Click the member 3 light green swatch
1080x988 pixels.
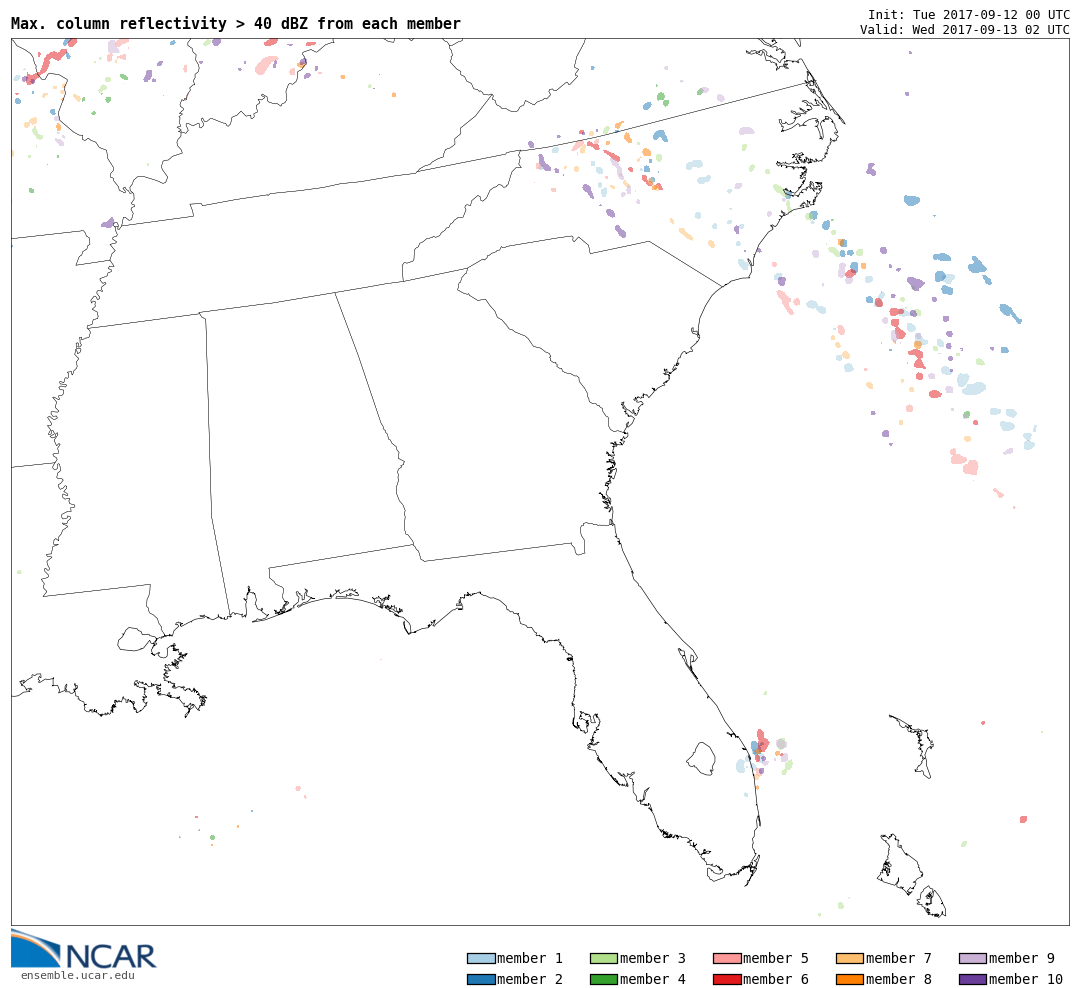click(x=604, y=958)
